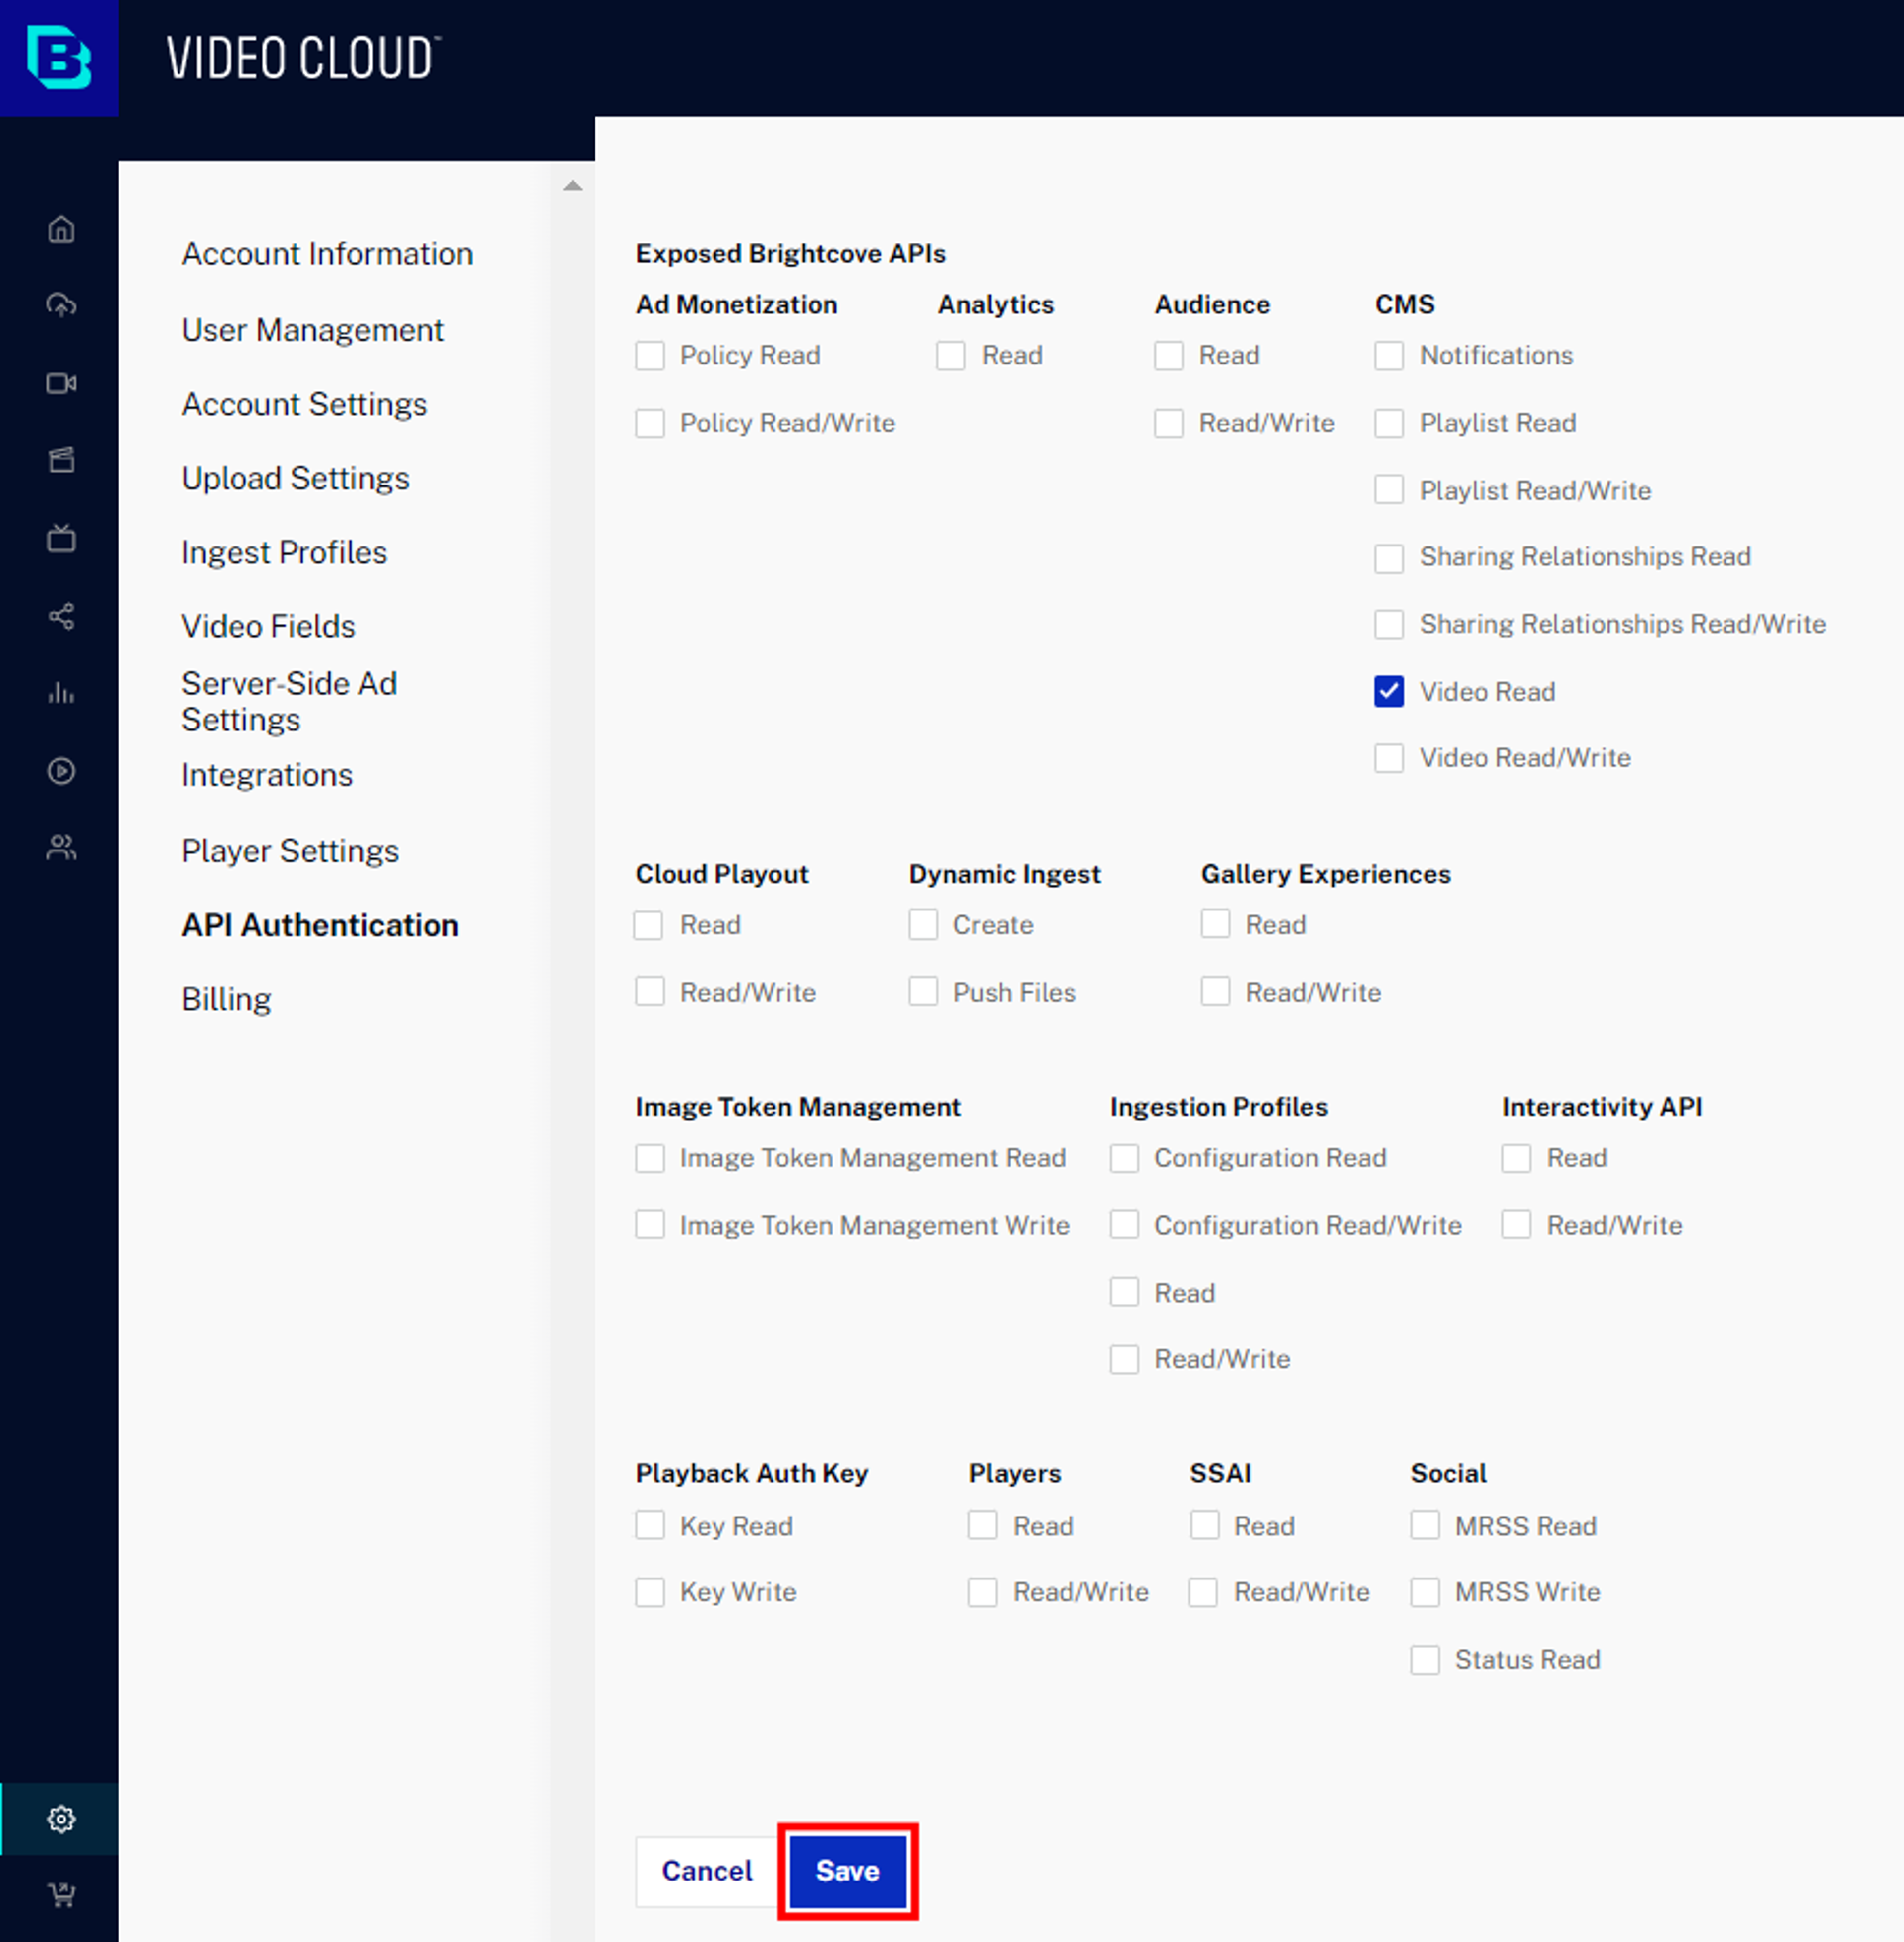
Task: Check Dynamic Ingest Create
Action: coord(923,924)
